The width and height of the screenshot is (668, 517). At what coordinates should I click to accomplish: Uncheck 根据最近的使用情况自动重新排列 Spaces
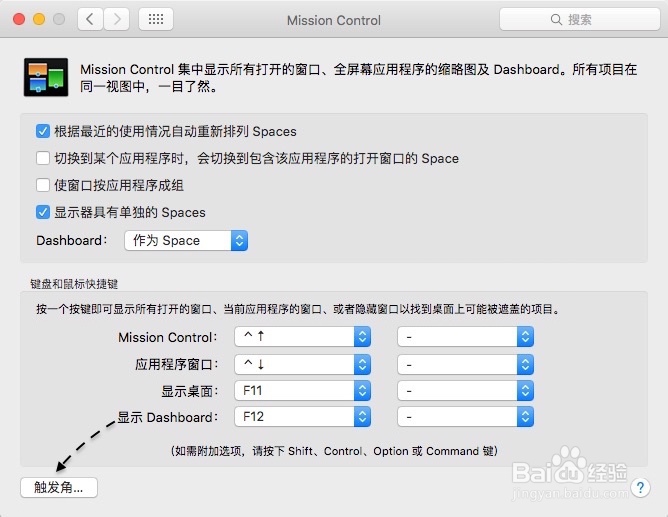tap(43, 131)
